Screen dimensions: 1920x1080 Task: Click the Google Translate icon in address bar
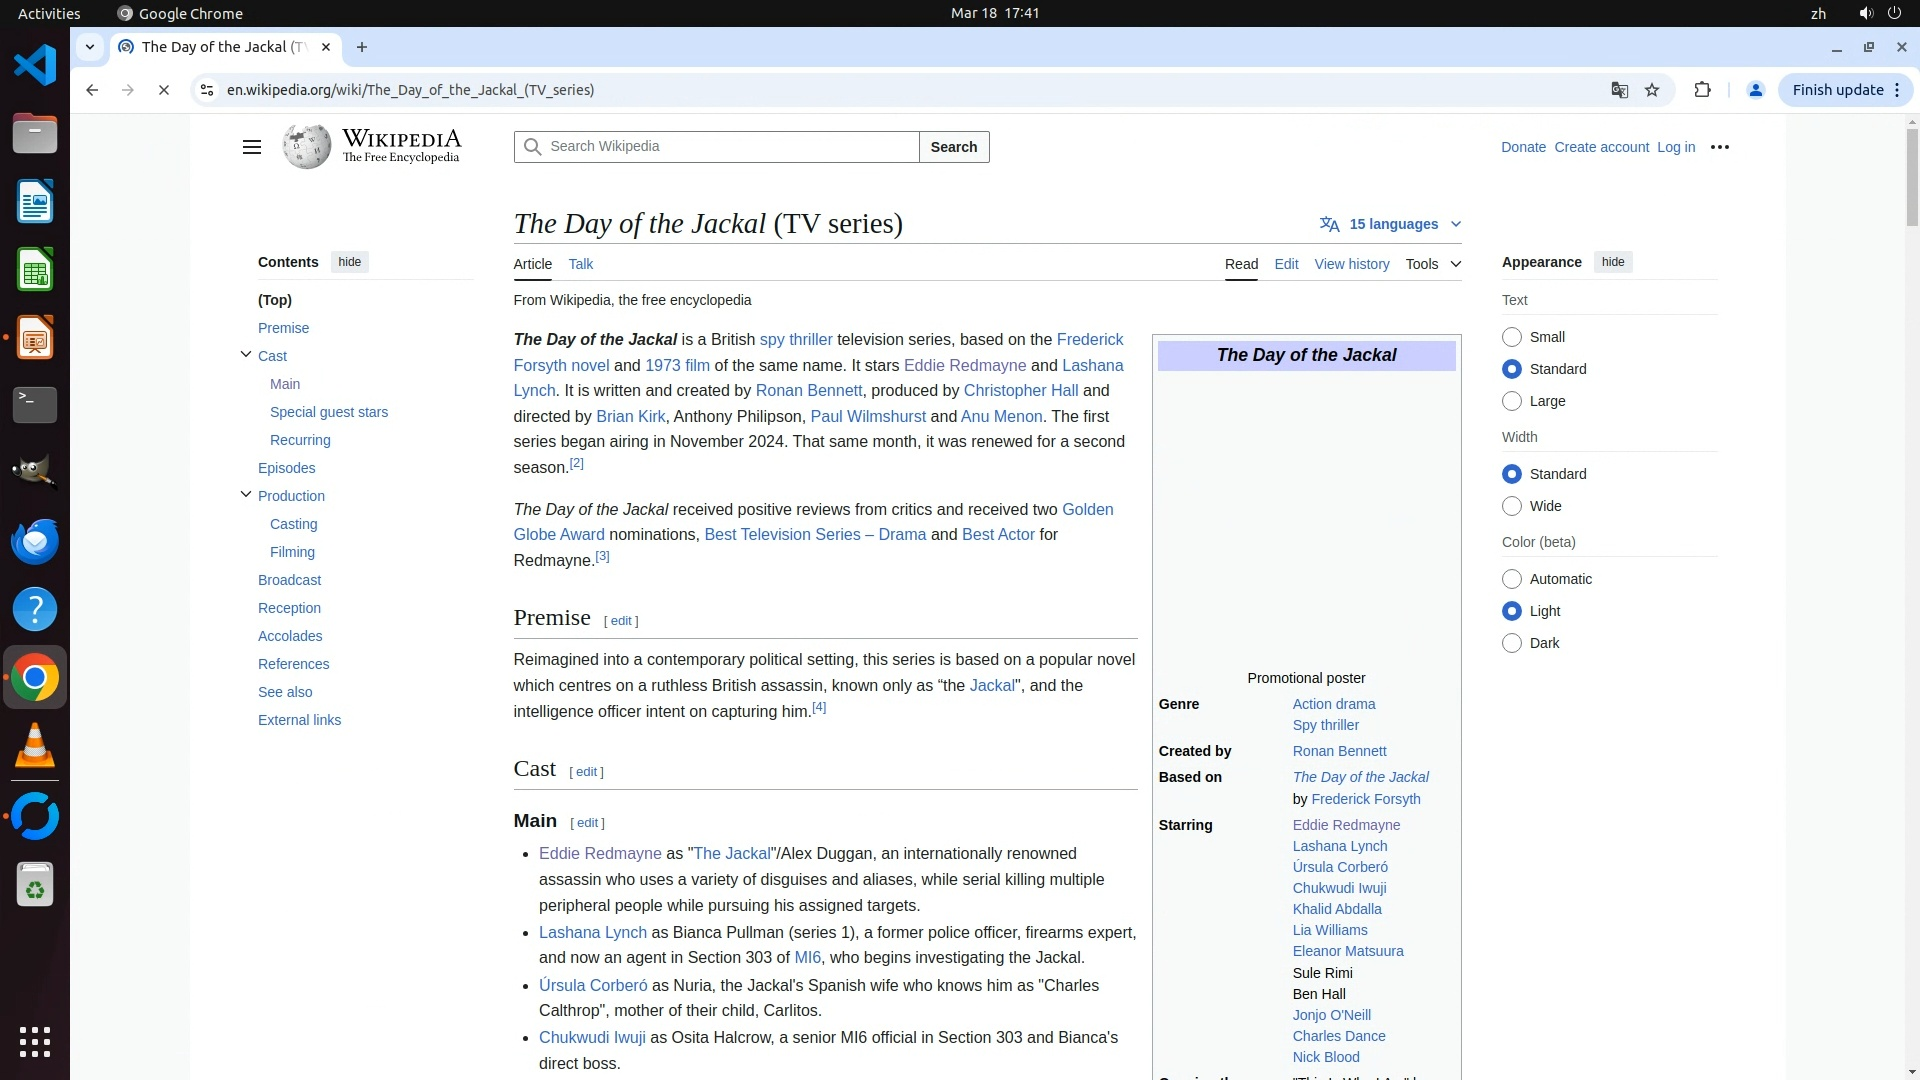pyautogui.click(x=1619, y=90)
